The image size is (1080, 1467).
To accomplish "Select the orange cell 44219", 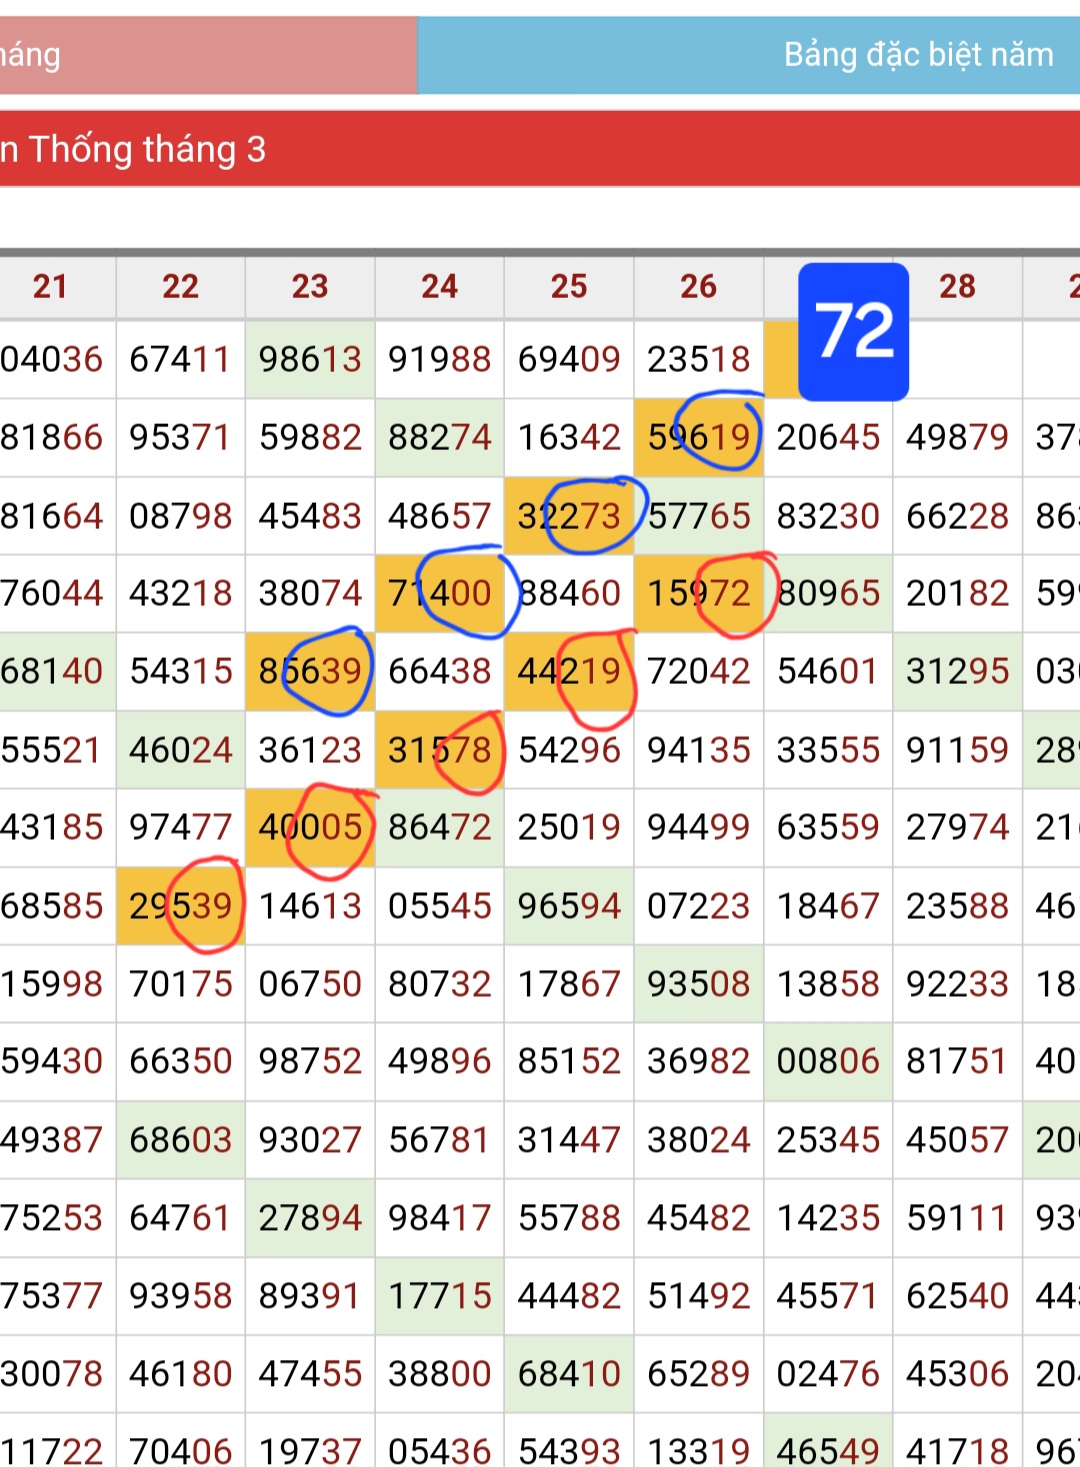I will [569, 671].
